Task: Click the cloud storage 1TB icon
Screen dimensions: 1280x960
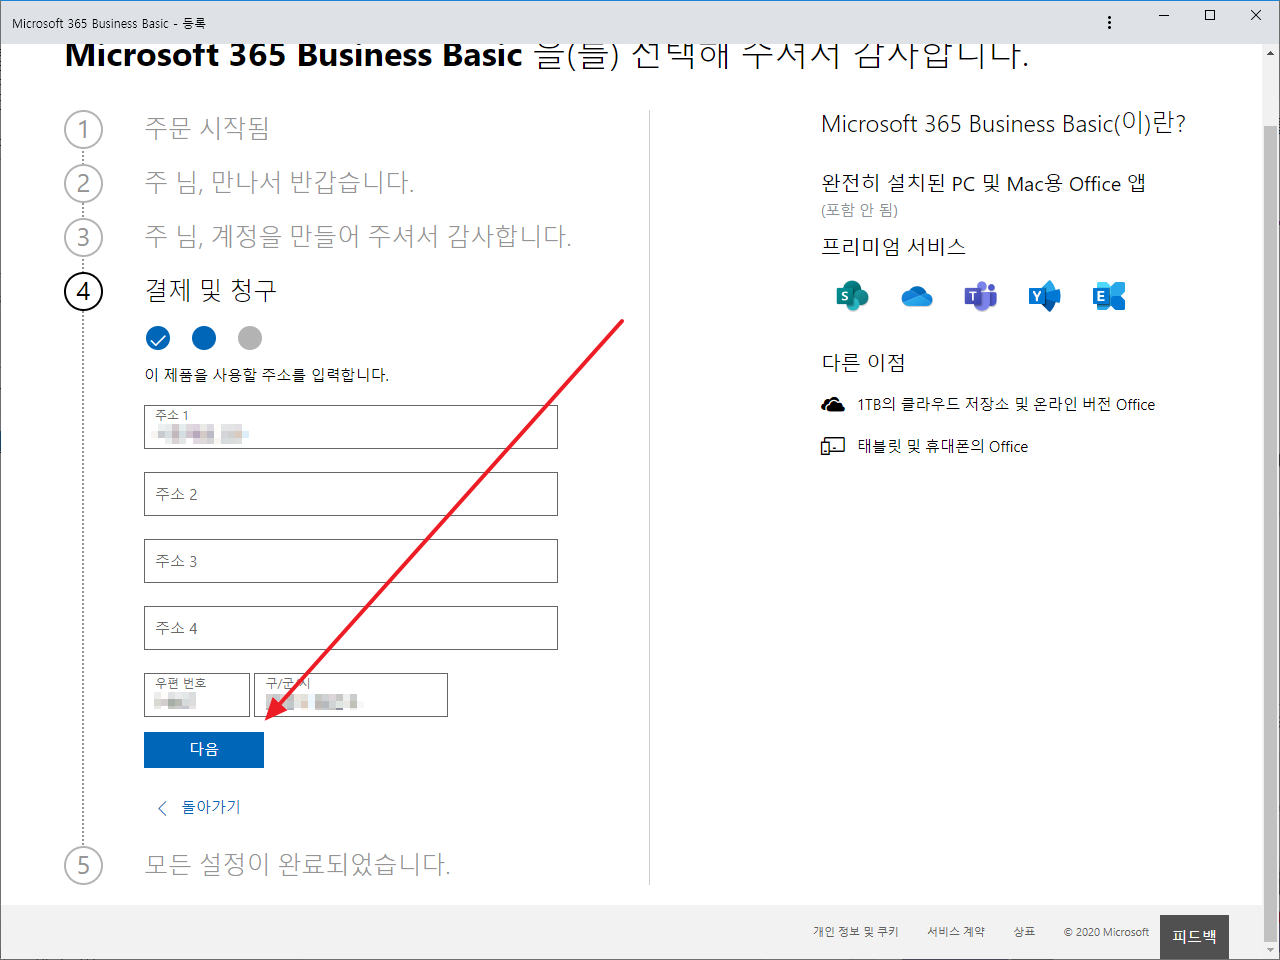Action: [x=832, y=405]
